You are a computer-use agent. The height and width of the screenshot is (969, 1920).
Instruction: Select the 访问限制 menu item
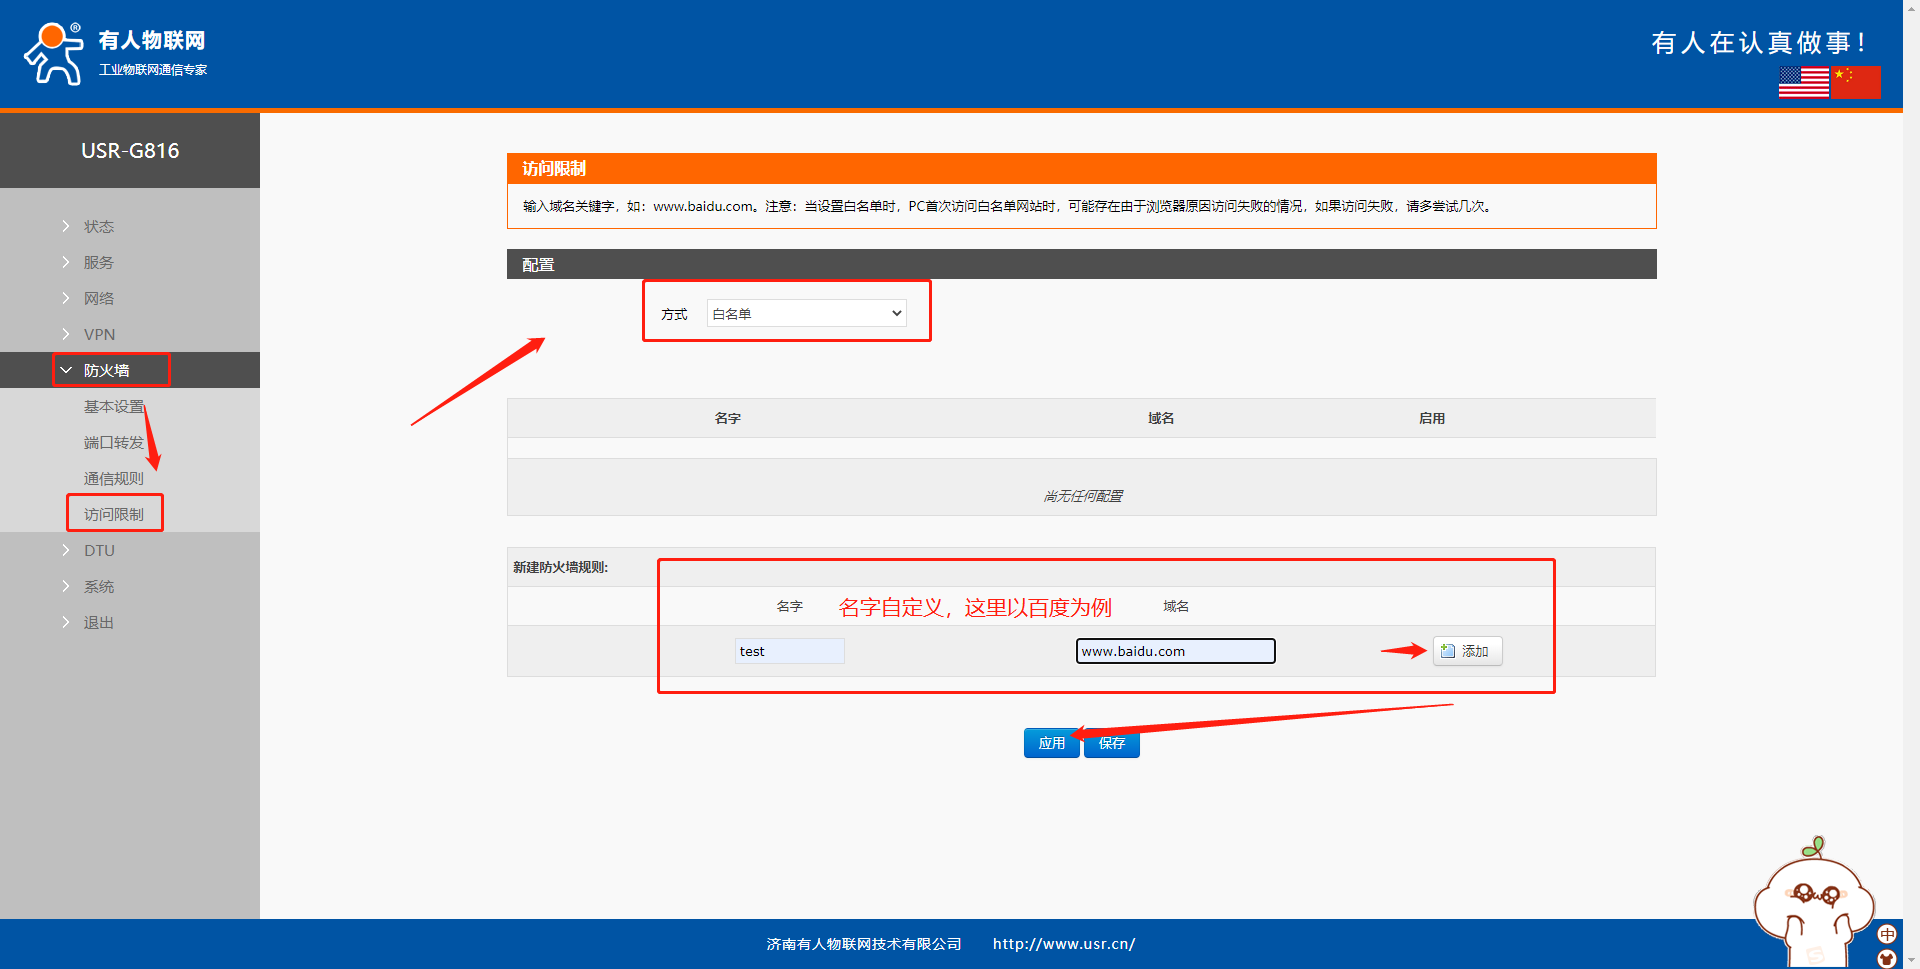pyautogui.click(x=114, y=514)
